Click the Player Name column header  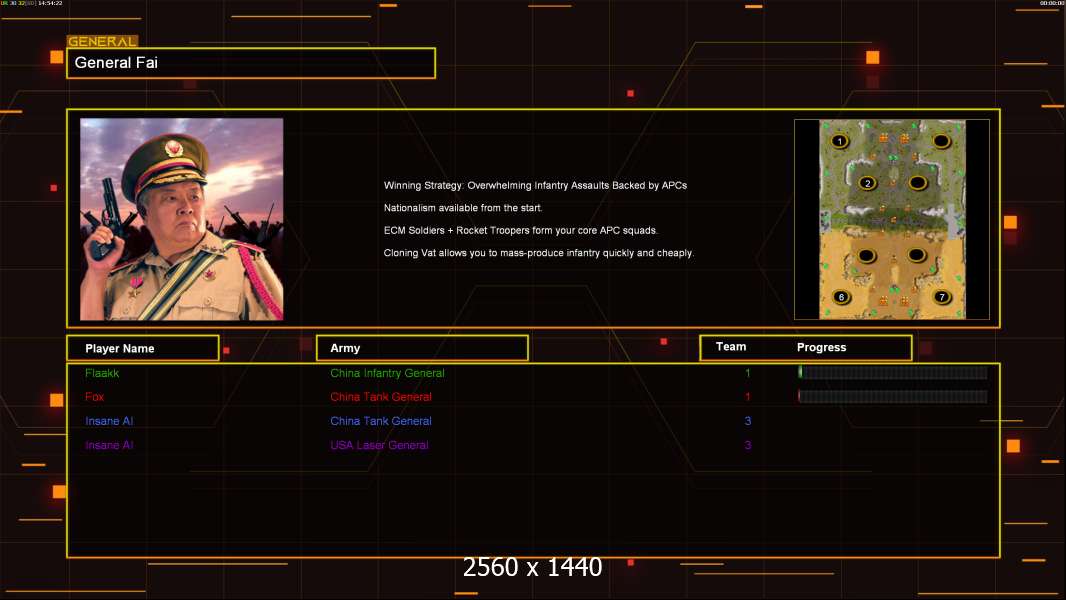click(x=143, y=348)
